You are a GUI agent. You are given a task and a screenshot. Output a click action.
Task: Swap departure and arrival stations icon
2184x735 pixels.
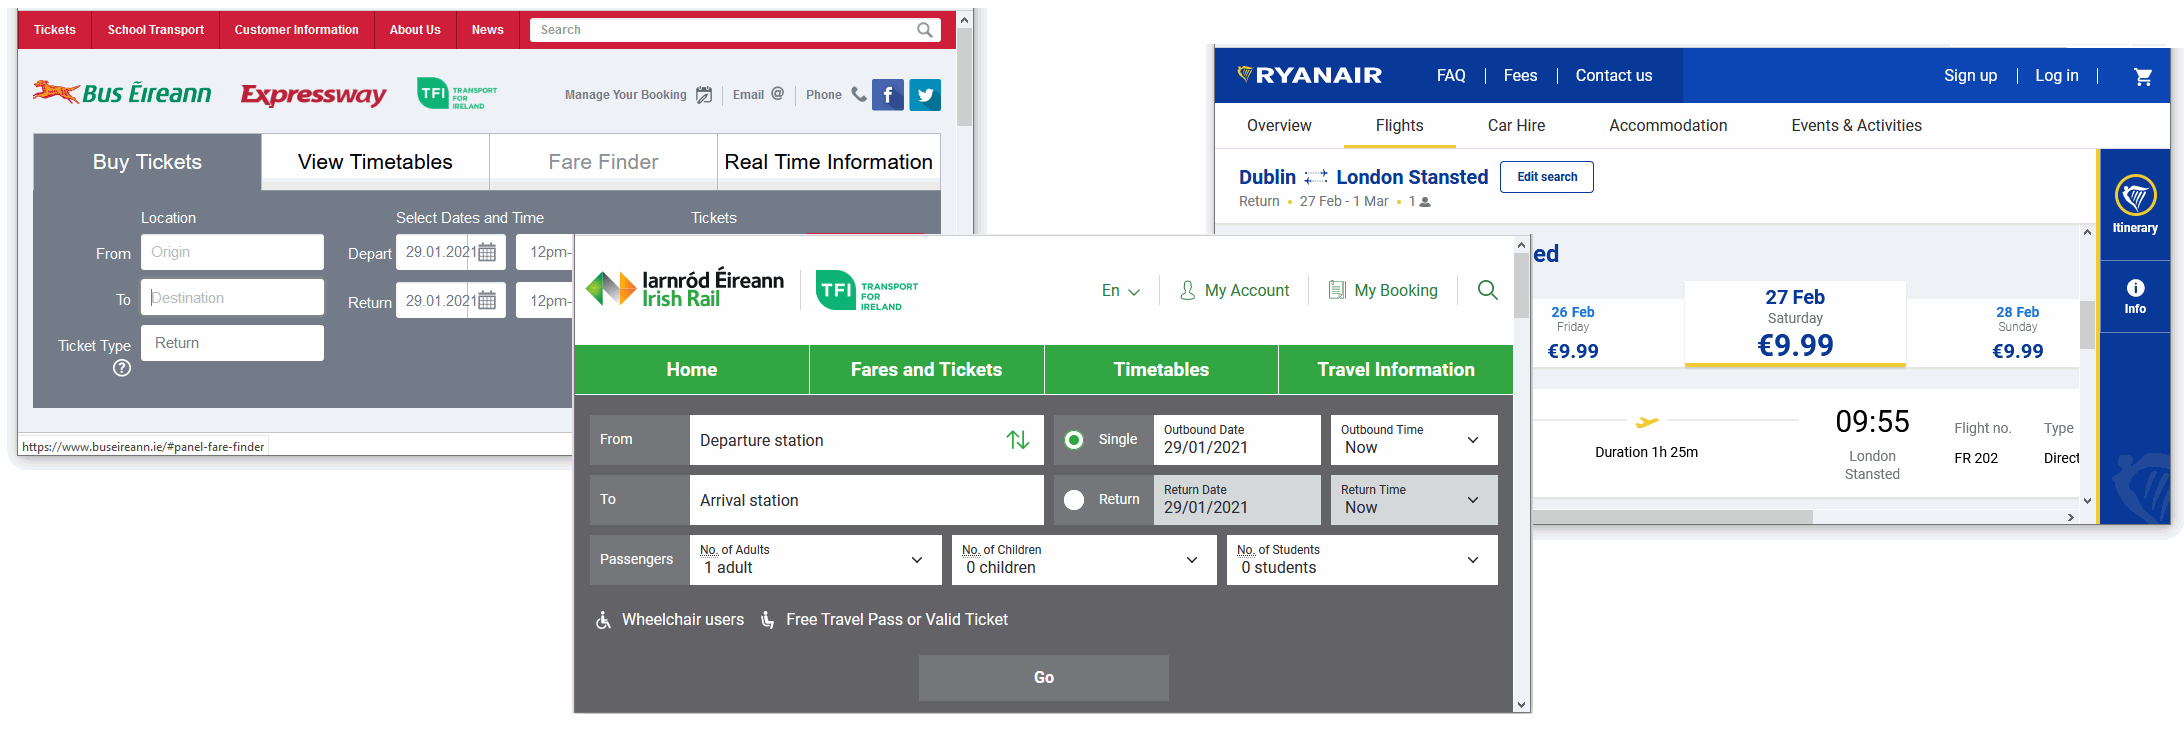click(1018, 440)
